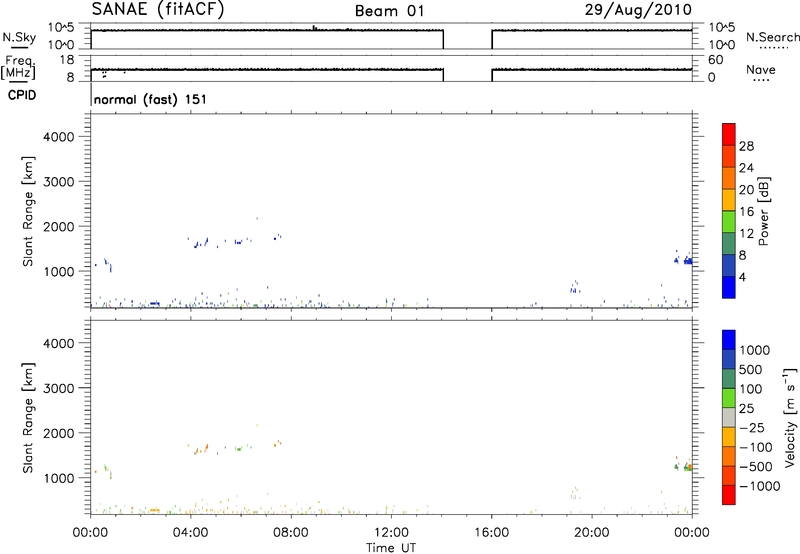Click the Slant Range [km] label of velocity panel
800x554 pixels.
(28, 418)
